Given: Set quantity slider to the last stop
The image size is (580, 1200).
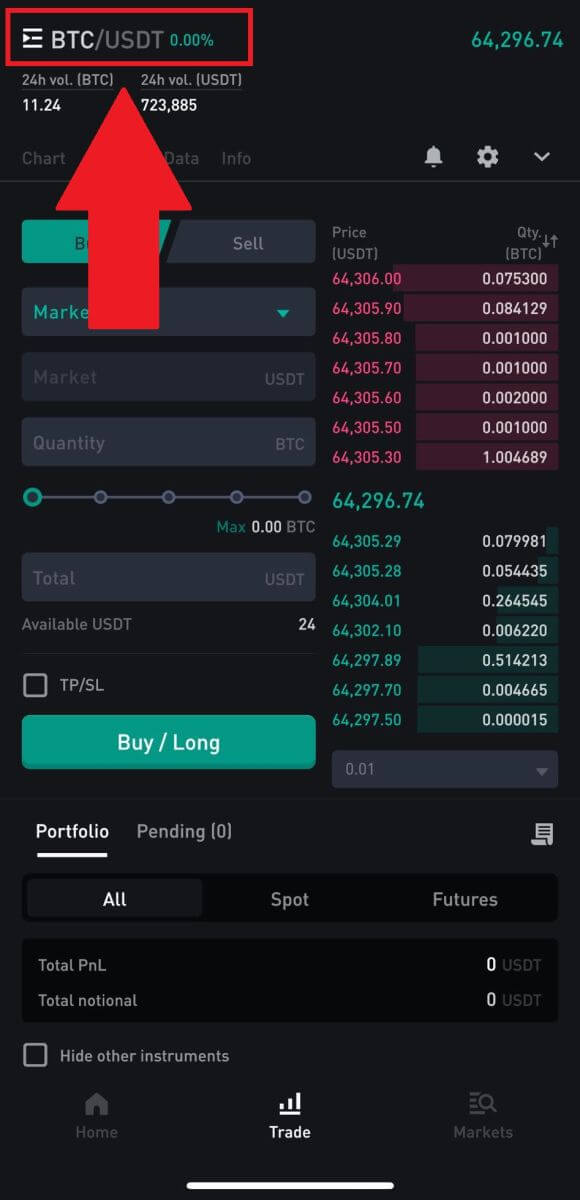Looking at the screenshot, I should pos(305,496).
